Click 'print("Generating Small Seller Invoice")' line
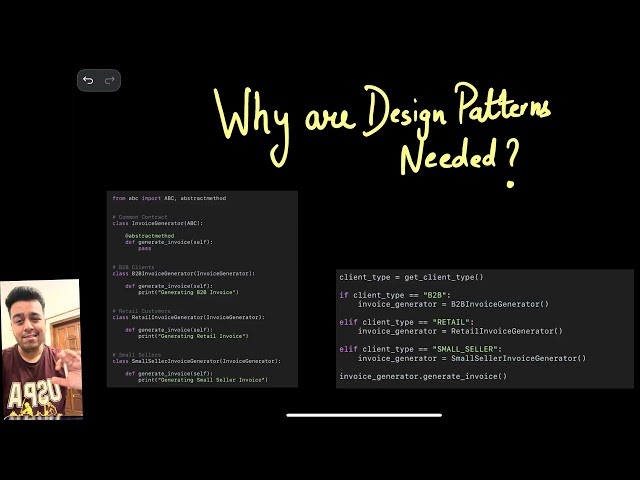This screenshot has width=640, height=480. pos(203,380)
